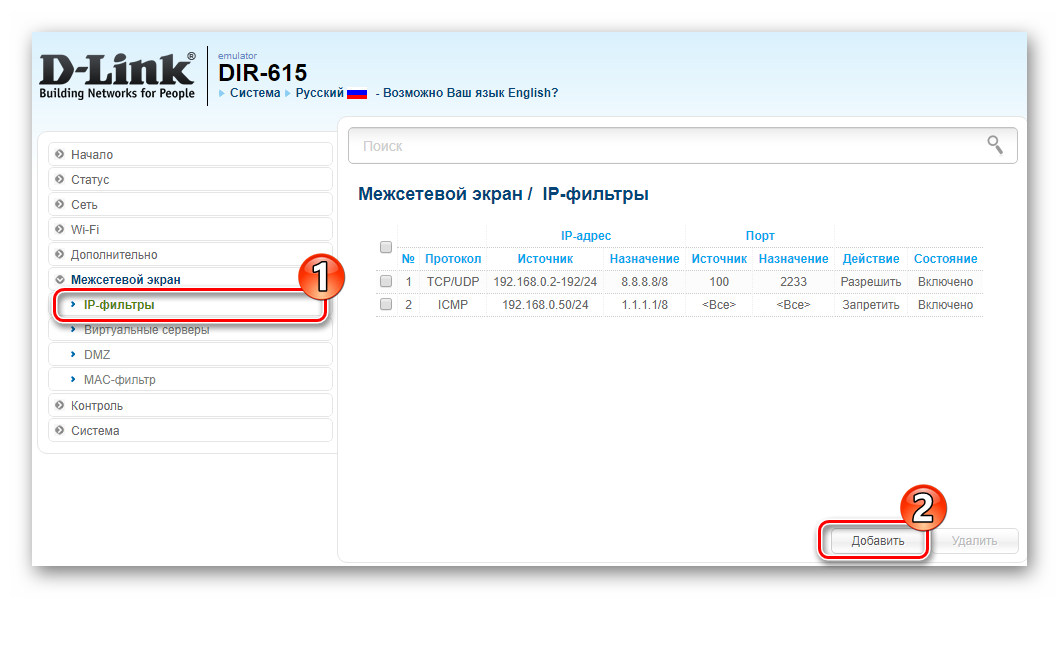This screenshot has height=651, width=1059.
Task: Check the box for rule 1 TCP/UDP
Action: coord(386,282)
